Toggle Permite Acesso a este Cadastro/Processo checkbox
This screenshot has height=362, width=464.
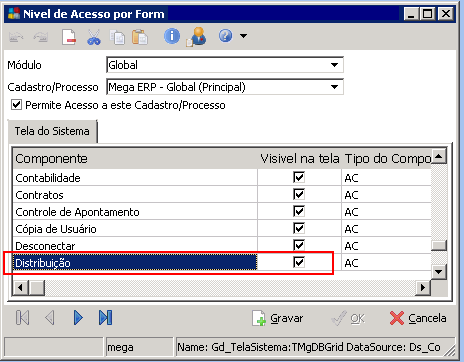tap(16, 105)
